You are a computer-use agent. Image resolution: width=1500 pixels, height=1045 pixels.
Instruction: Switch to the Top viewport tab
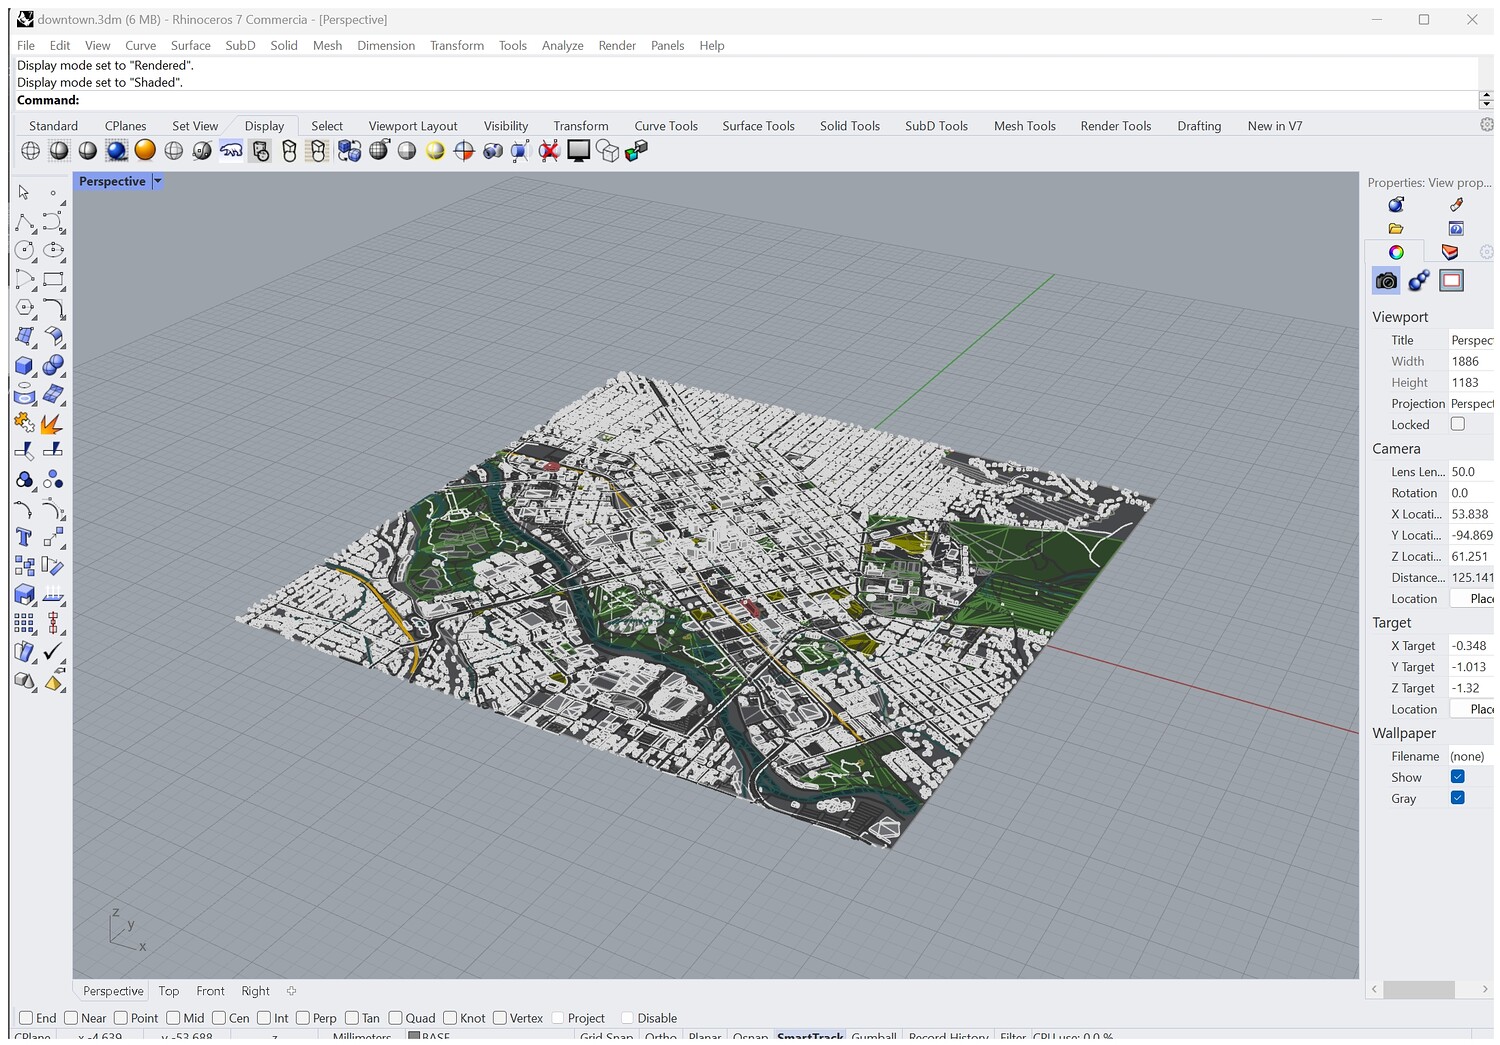[168, 991]
